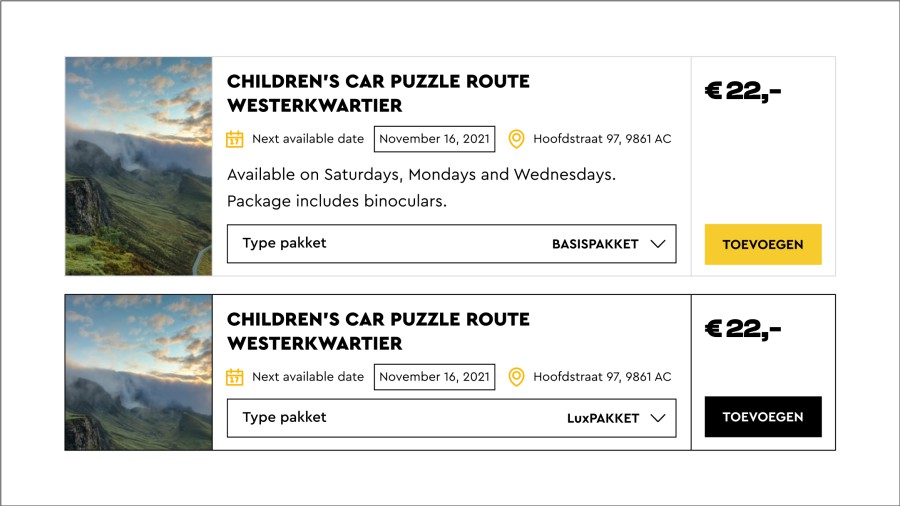Click the top card's Next available date label
The width and height of the screenshot is (900, 506).
(x=308, y=139)
